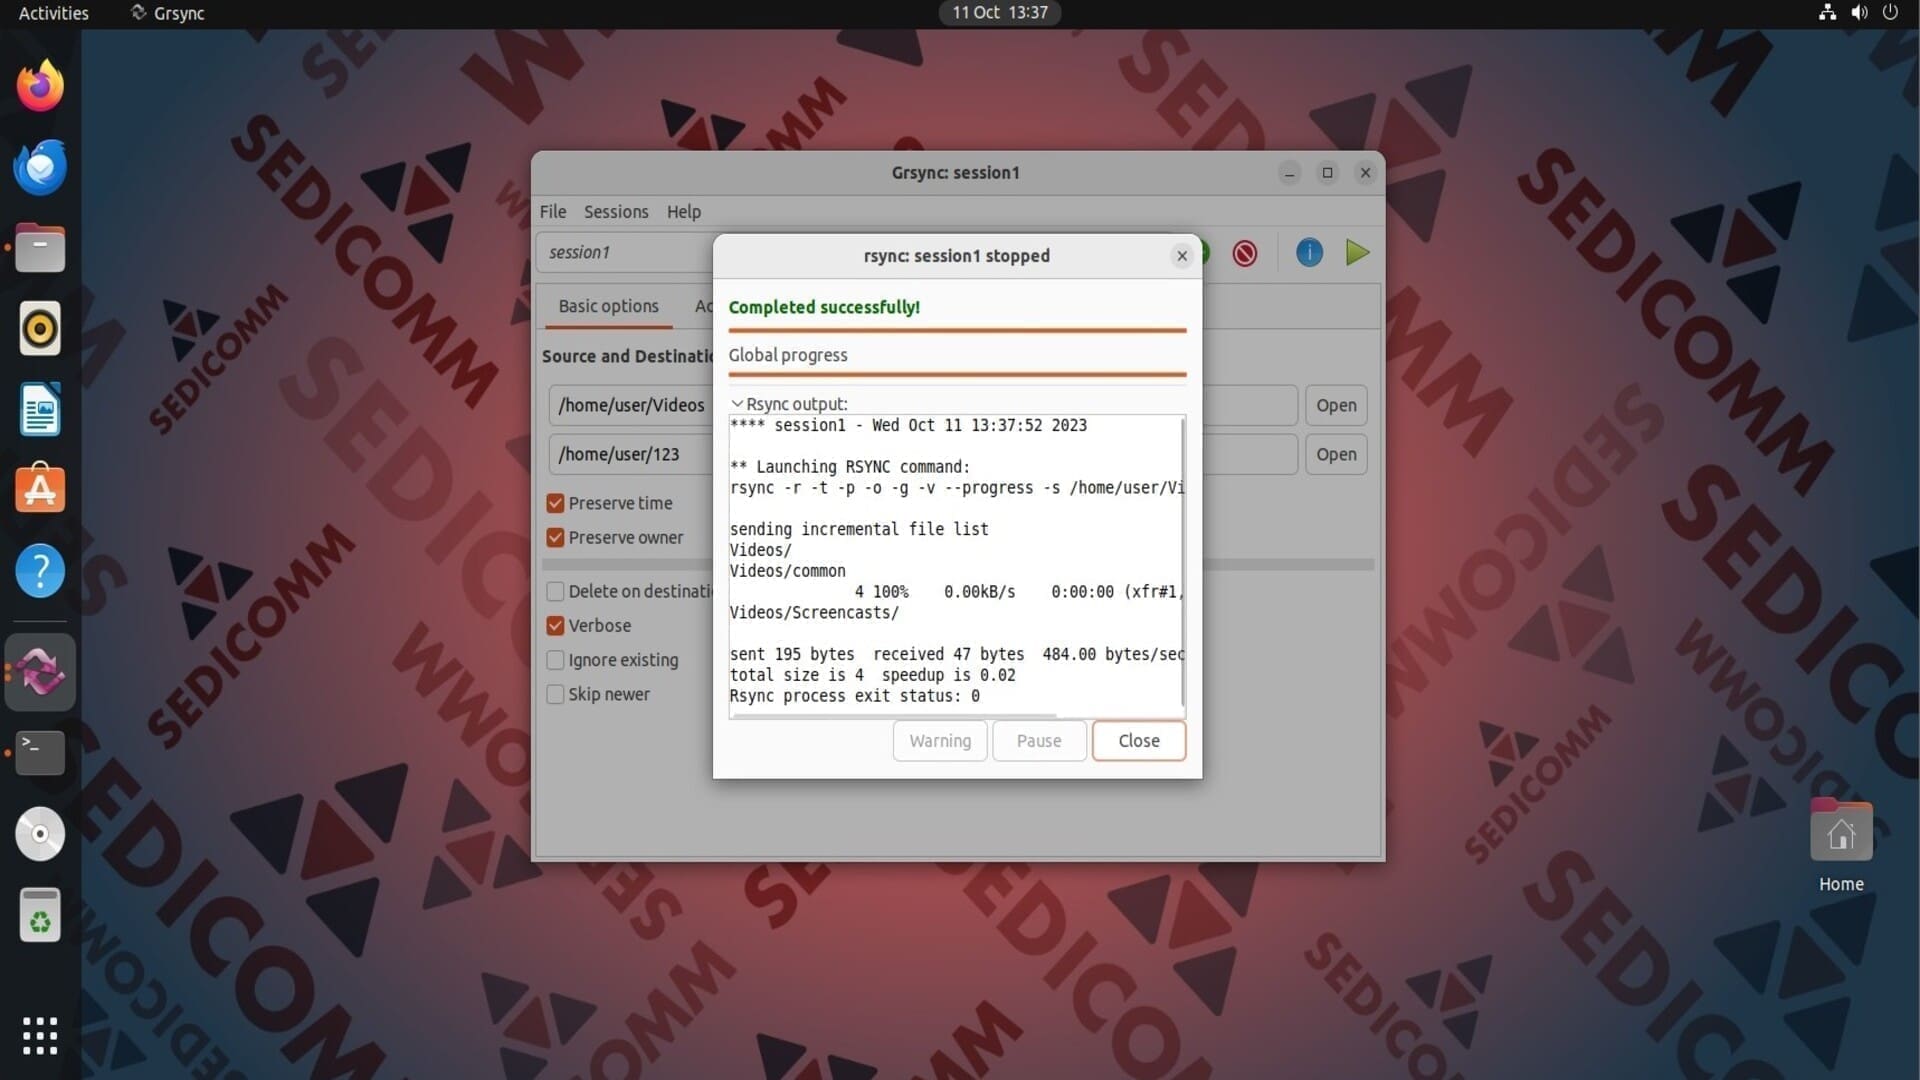The width and height of the screenshot is (1920, 1080).
Task: Open the File menu
Action: pyautogui.click(x=552, y=212)
